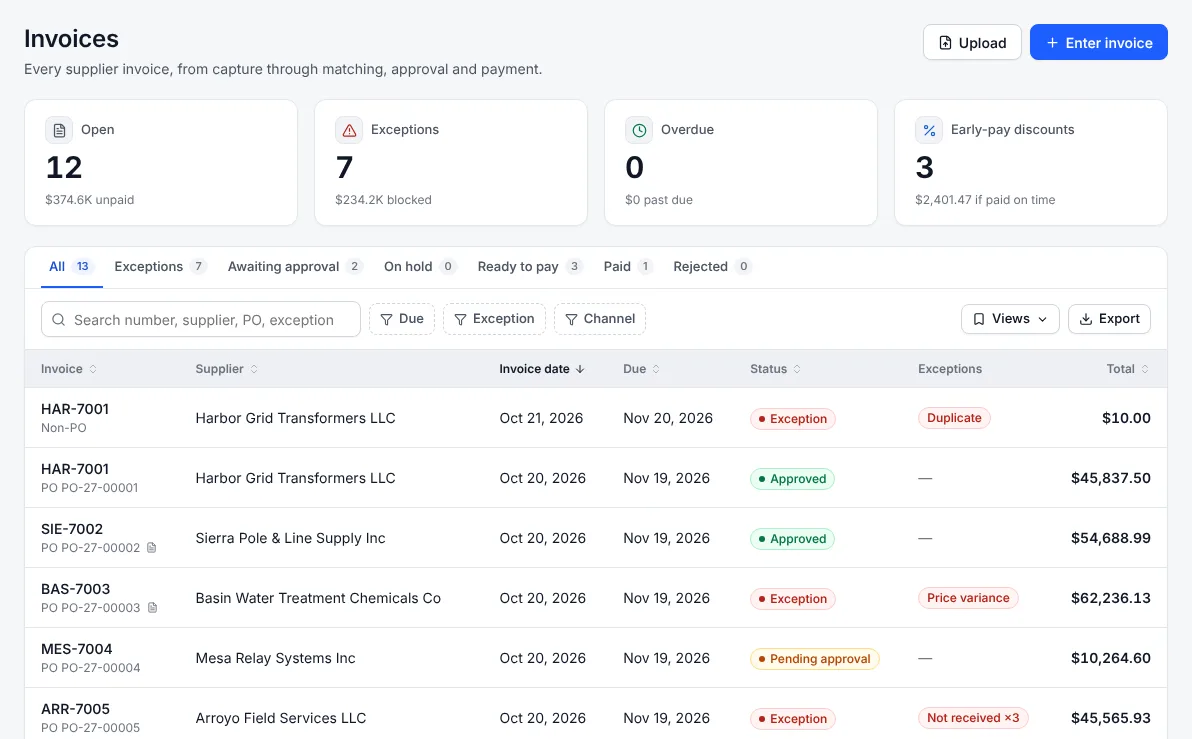
Task: Click Exception status in Basin Water row
Action: (793, 598)
